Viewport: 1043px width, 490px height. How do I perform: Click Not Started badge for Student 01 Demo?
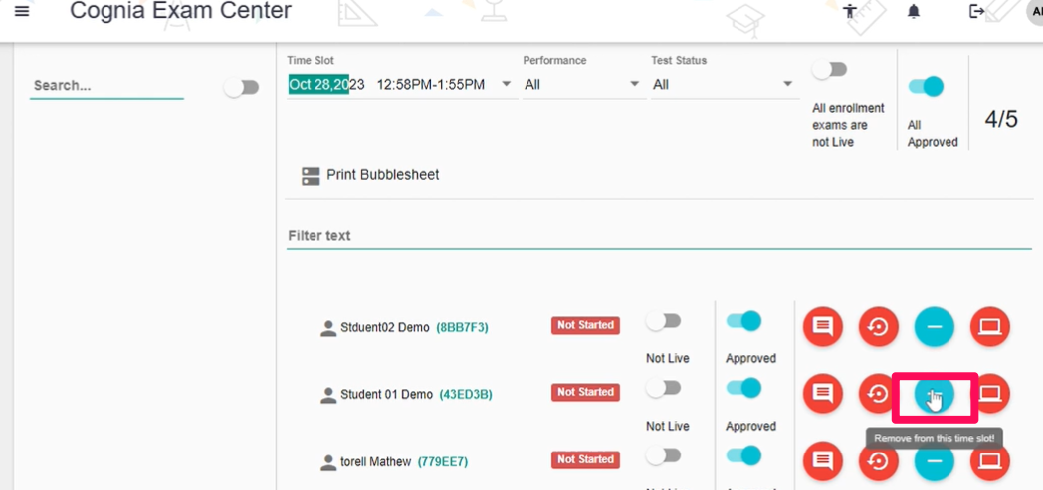pos(585,392)
